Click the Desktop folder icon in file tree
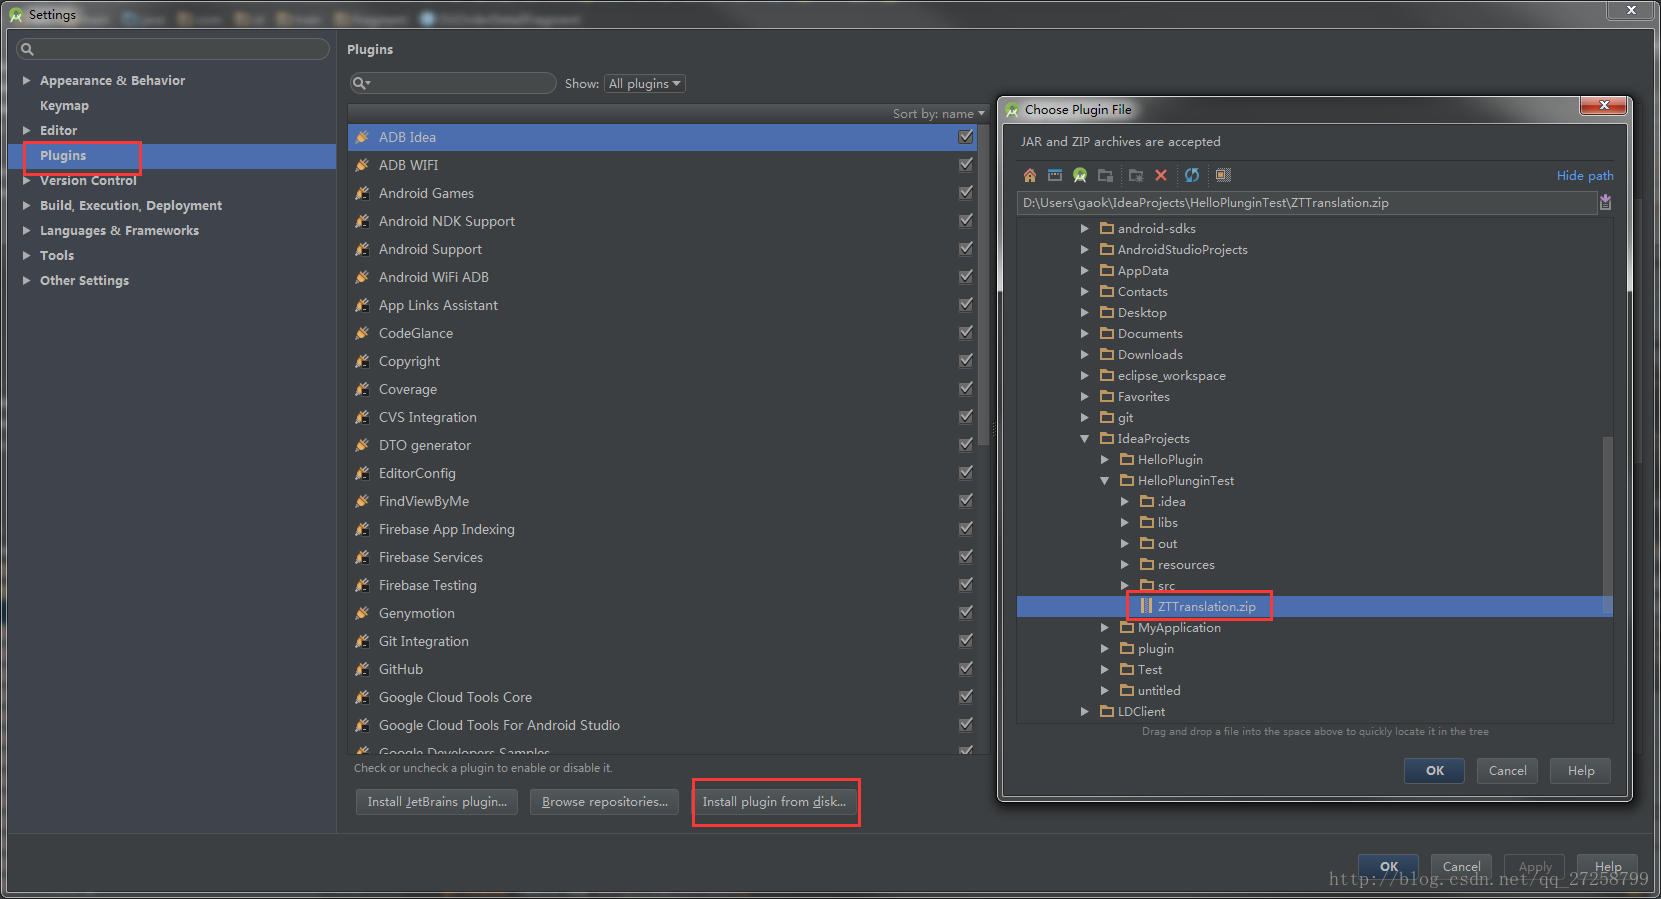 [x=1107, y=312]
